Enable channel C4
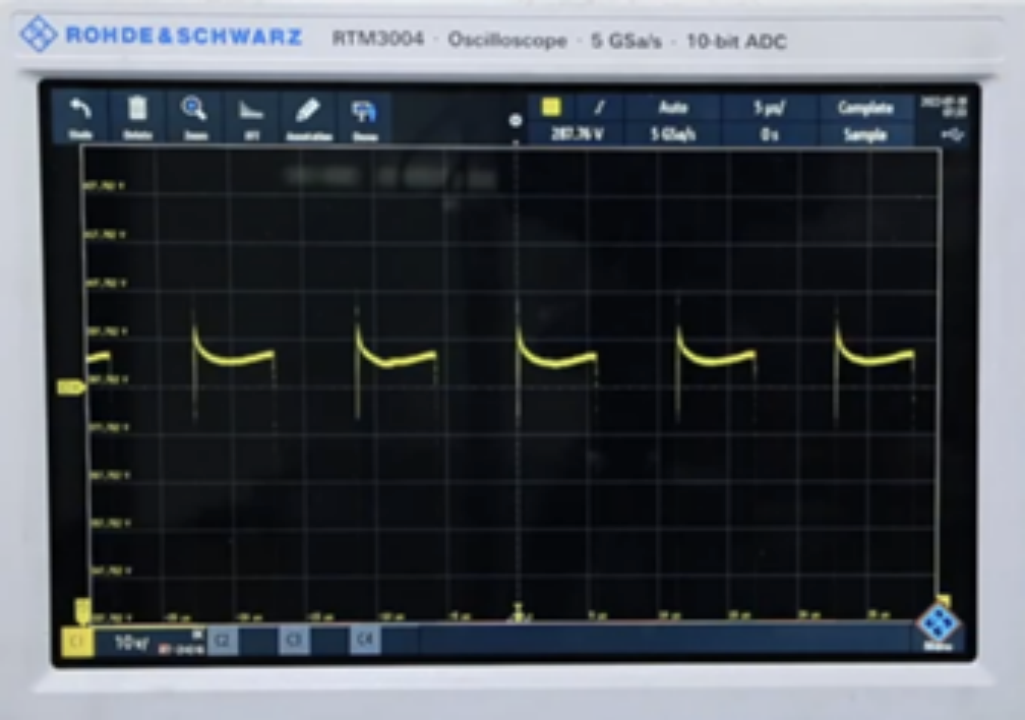1025x720 pixels. click(365, 640)
